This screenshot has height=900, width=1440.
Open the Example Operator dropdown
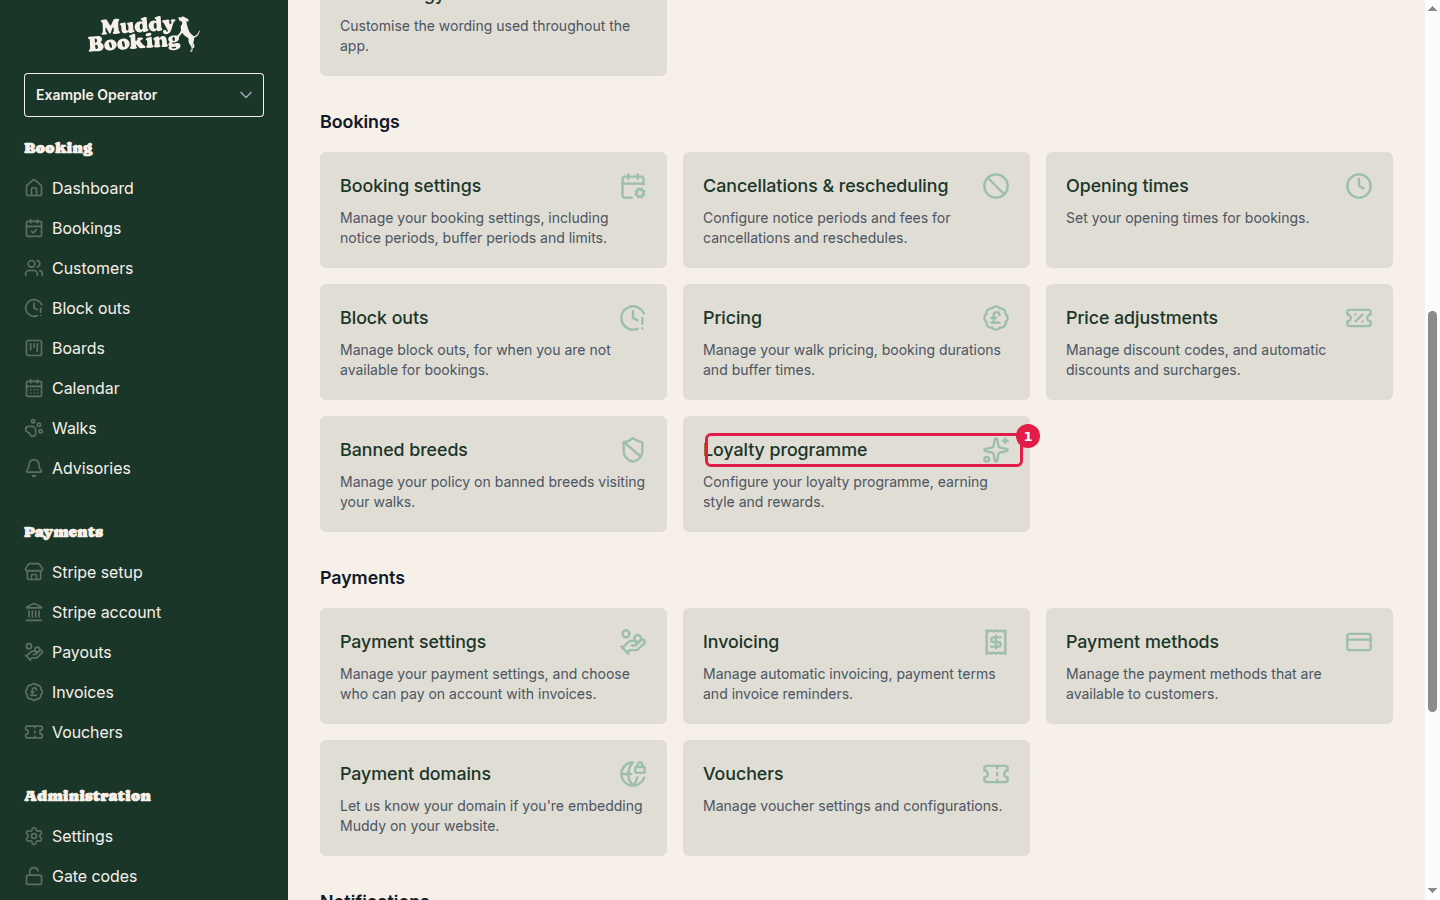(x=143, y=94)
